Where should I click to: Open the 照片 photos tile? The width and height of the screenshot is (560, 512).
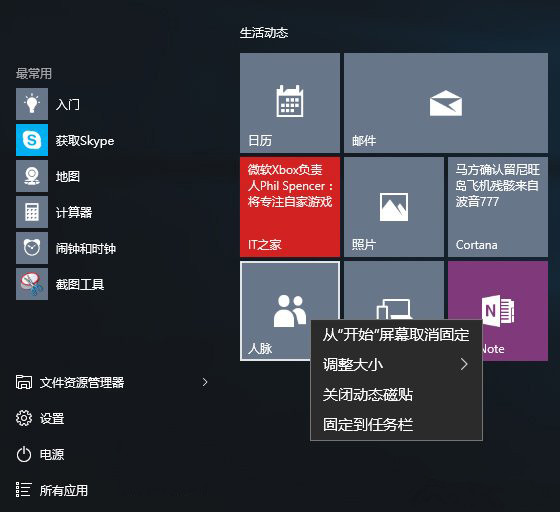394,207
